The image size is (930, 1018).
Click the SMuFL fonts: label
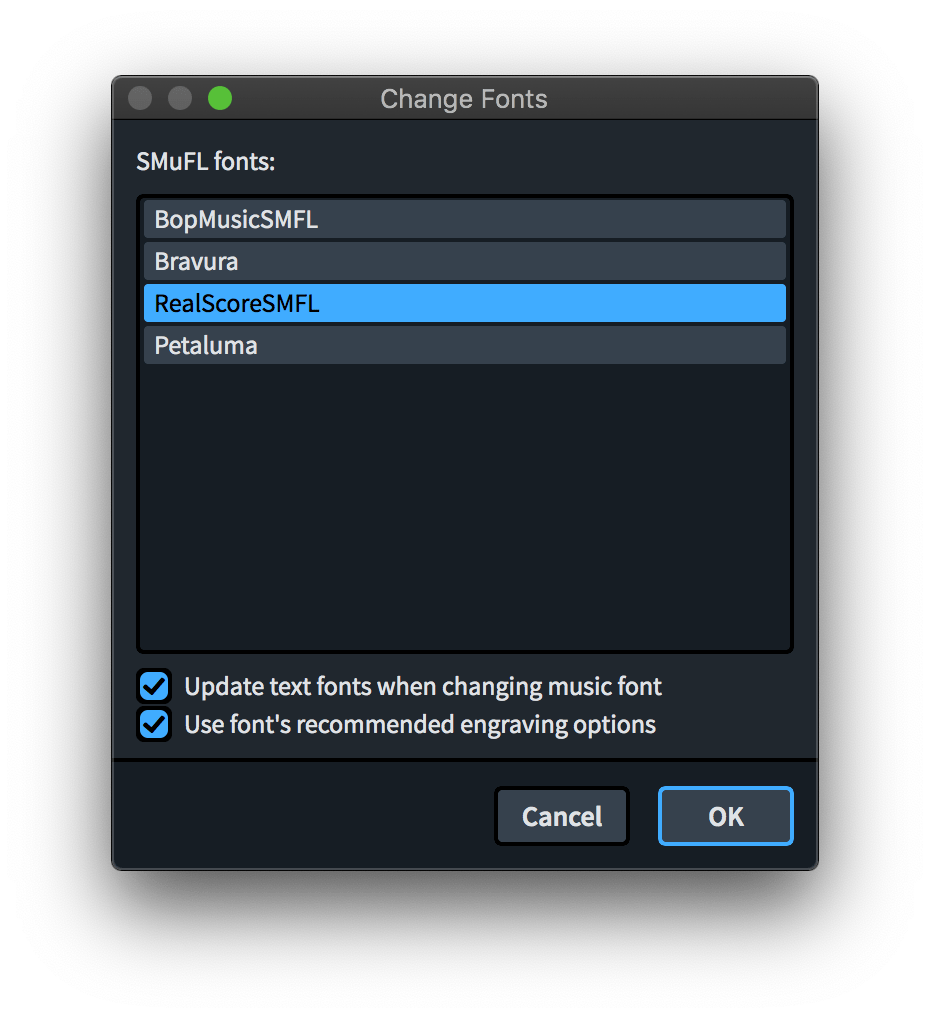tap(205, 161)
